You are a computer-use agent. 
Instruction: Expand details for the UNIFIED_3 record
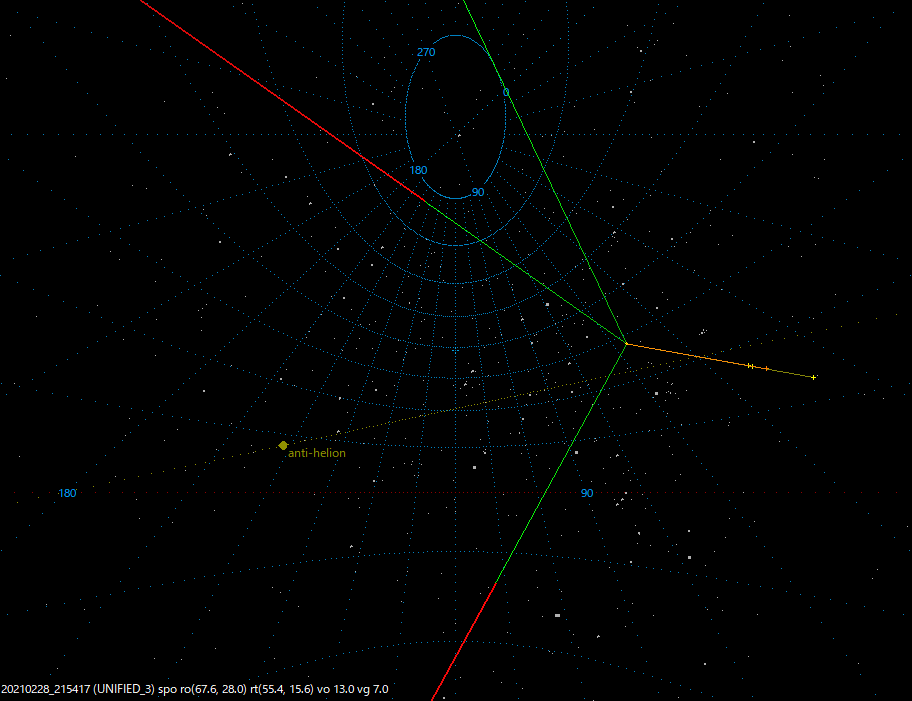pyautogui.click(x=126, y=688)
